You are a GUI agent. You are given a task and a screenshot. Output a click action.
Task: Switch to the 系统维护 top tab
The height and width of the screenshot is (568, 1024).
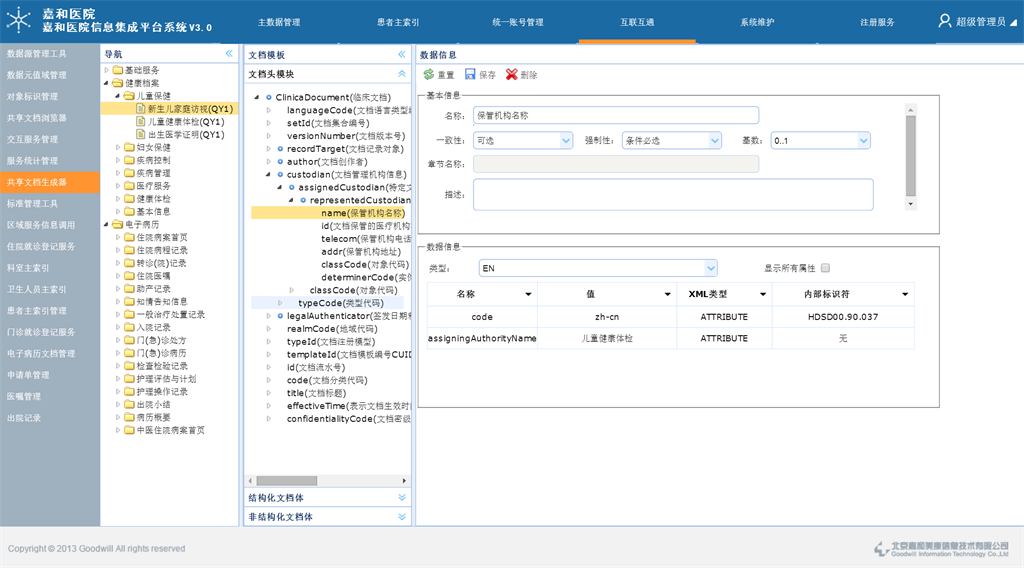point(757,22)
